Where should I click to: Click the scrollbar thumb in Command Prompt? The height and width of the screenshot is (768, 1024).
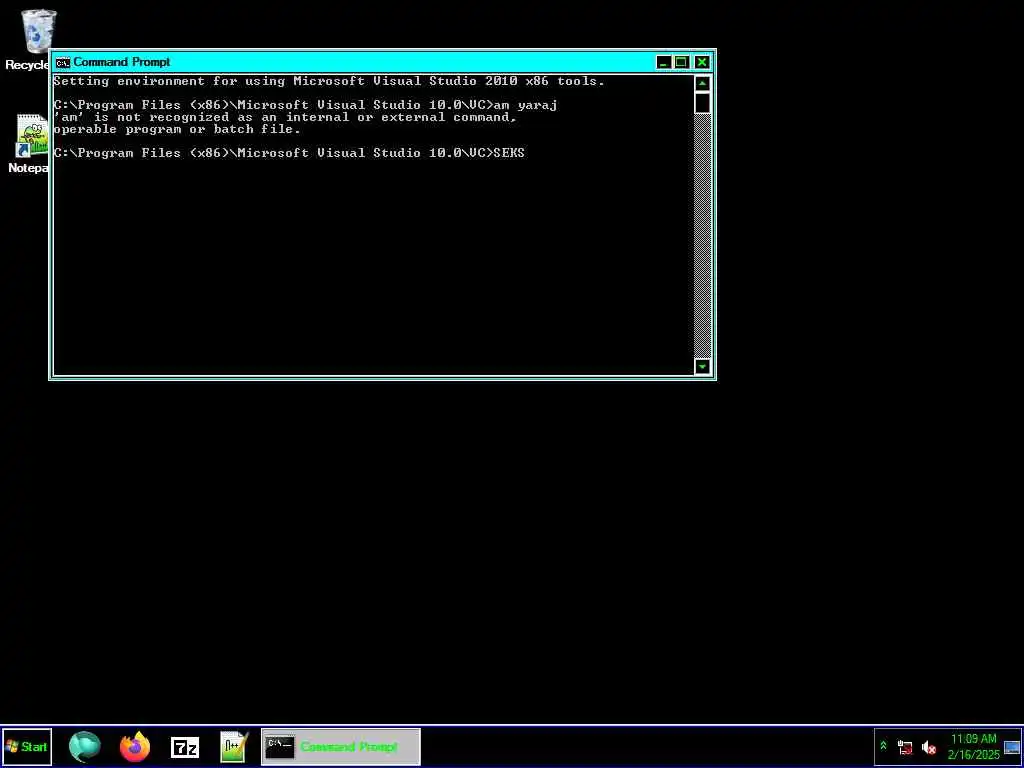[x=702, y=103]
